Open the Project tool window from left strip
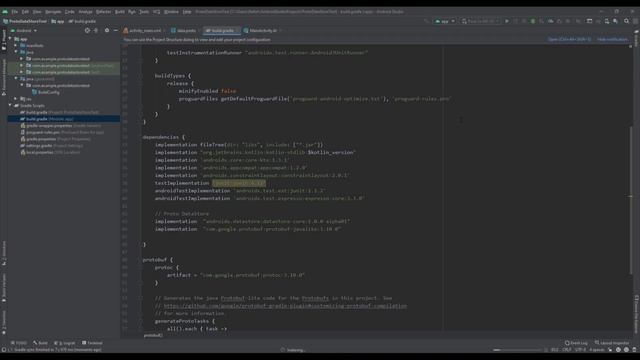640x360 pixels. pyautogui.click(x=4, y=40)
